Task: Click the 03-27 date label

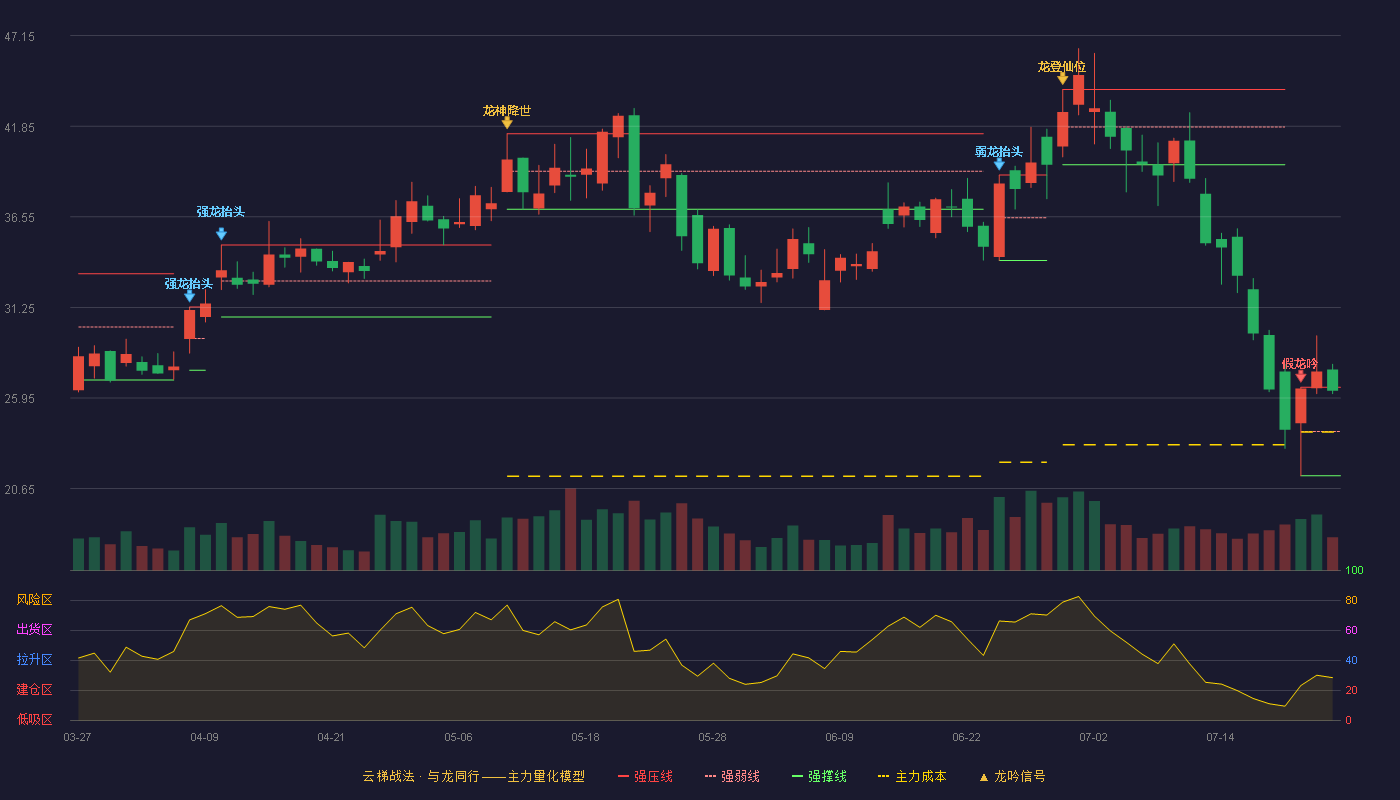Action: click(77, 737)
